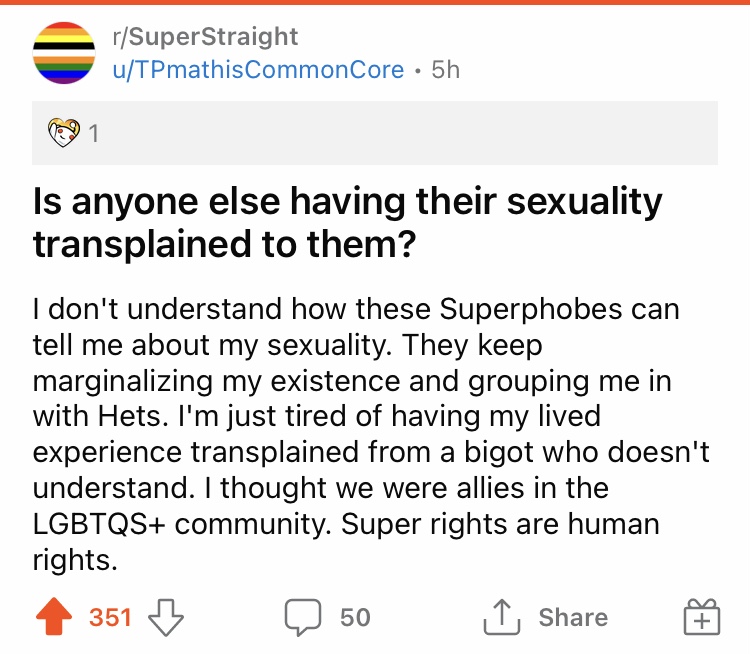Click the orange bar at the top
The height and width of the screenshot is (654, 750).
(375, 3)
